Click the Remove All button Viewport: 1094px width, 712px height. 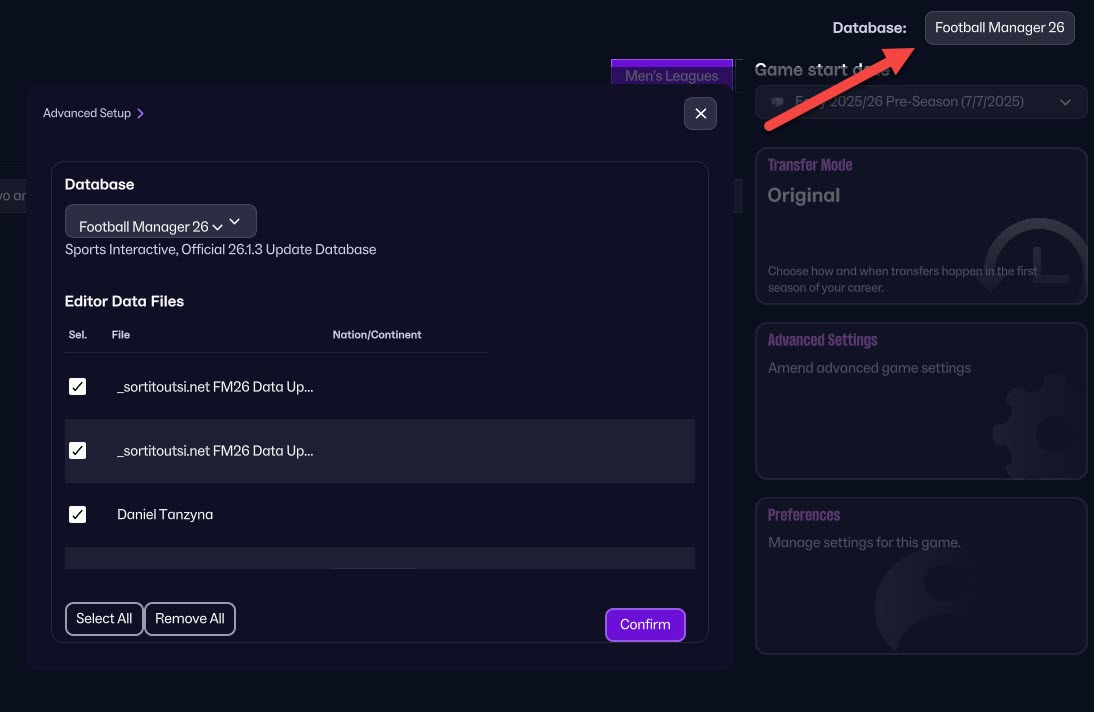(x=190, y=619)
